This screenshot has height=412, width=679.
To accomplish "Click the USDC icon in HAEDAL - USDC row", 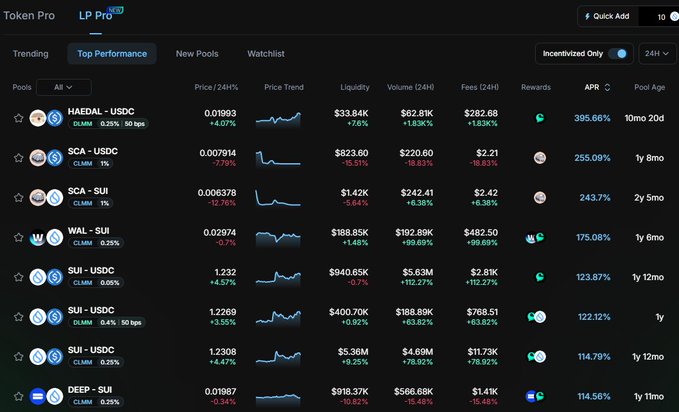I will pyautogui.click(x=55, y=118).
